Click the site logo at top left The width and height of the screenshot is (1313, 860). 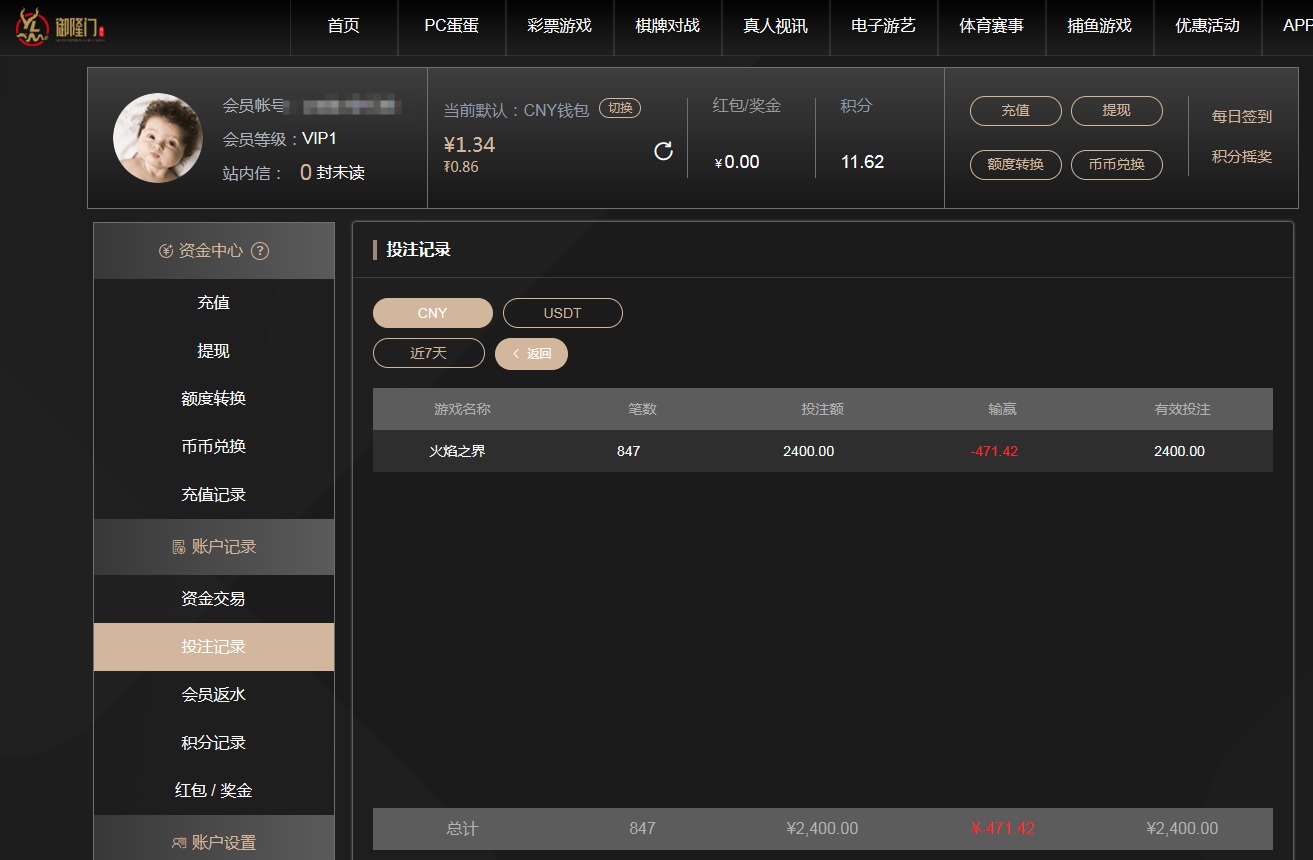pos(61,27)
